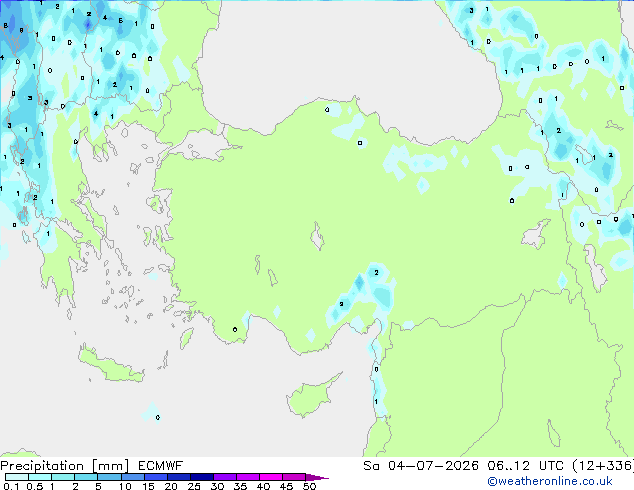This screenshot has height=490, width=634.
Task: Click the 'ECMWF' model label
Action: (161, 466)
